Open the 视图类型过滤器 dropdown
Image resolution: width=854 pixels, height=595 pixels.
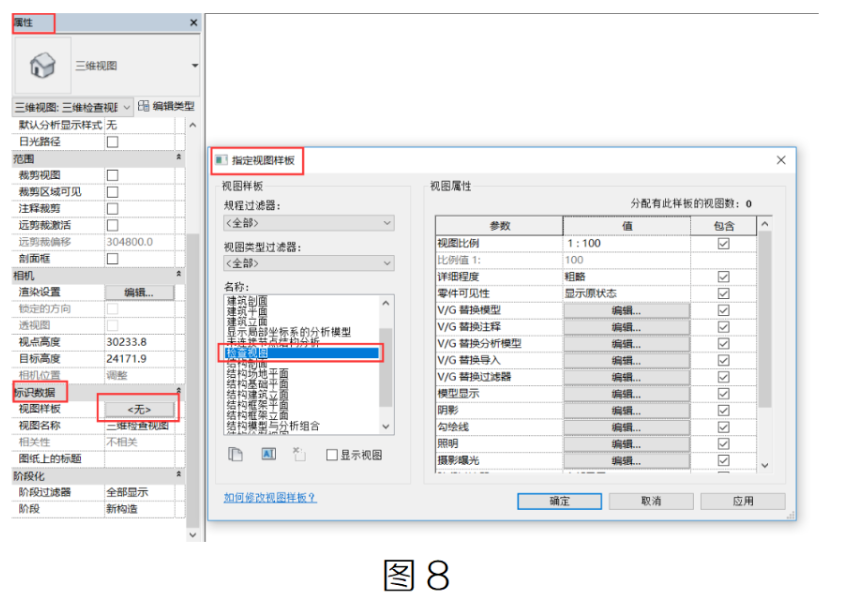(x=309, y=263)
